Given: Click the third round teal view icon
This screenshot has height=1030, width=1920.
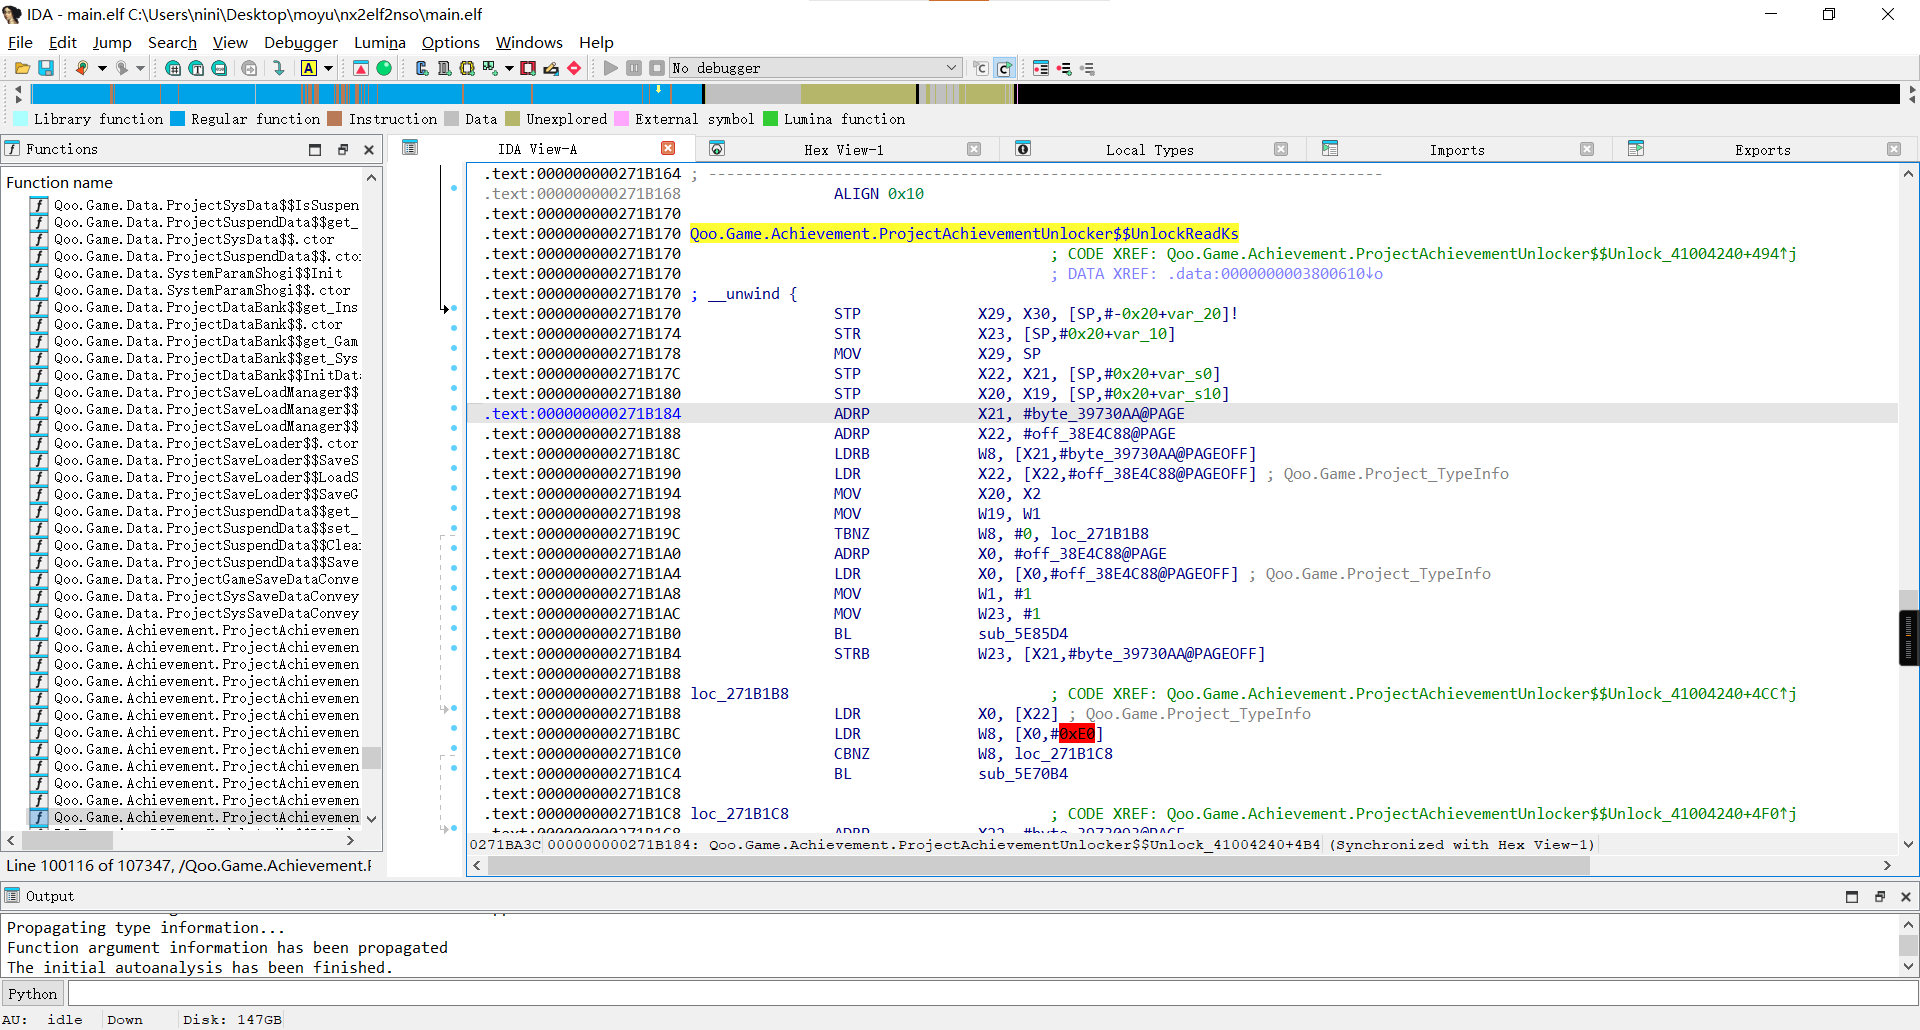Looking at the screenshot, I should pyautogui.click(x=219, y=68).
